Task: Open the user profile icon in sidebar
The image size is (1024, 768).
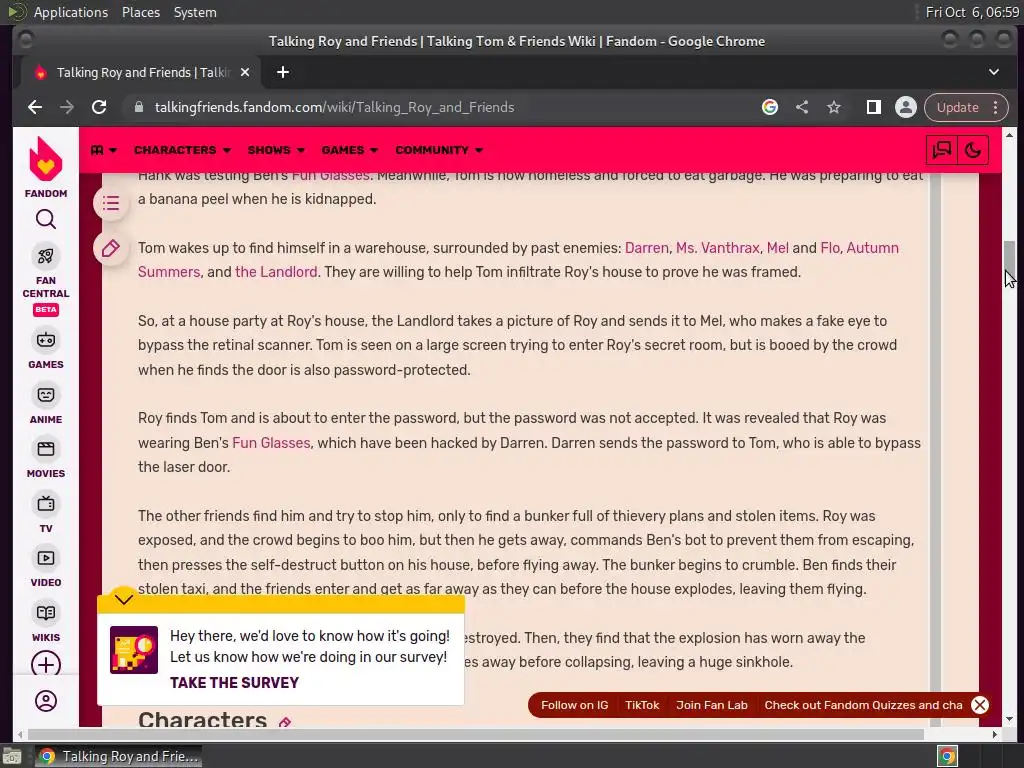Action: pos(46,701)
